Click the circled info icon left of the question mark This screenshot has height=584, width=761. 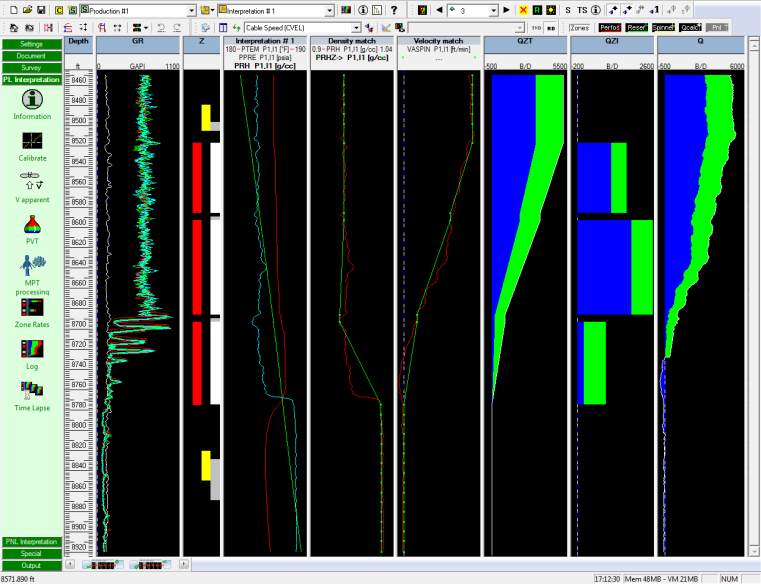(x=363, y=10)
